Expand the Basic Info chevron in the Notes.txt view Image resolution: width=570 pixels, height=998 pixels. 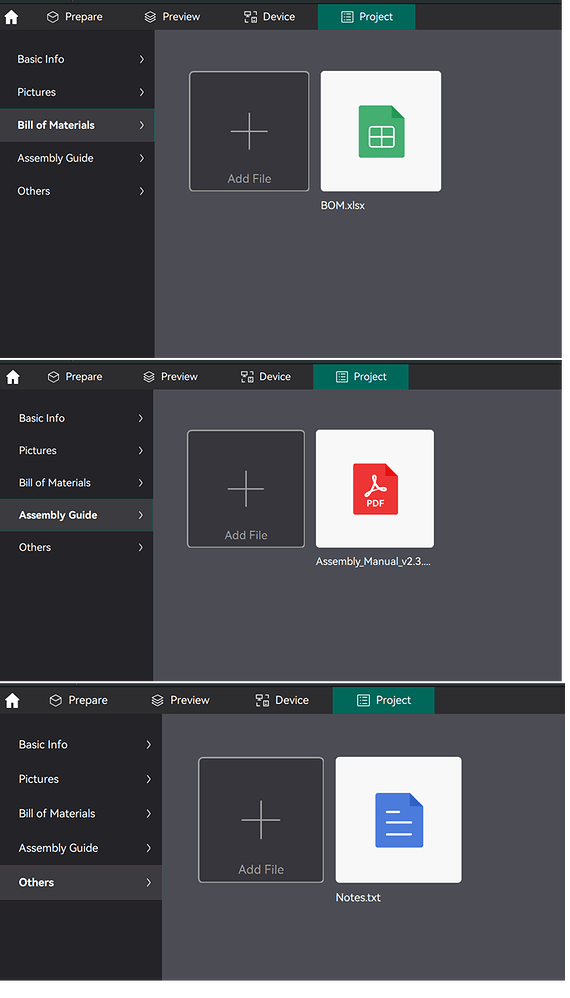(148, 745)
